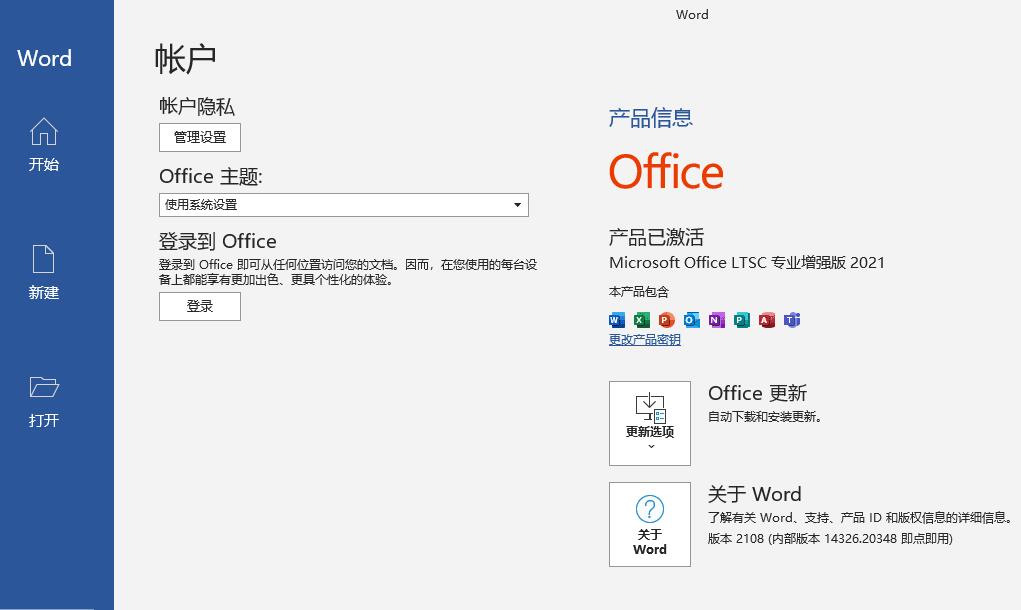Click the sign-in description starting 登录到 Office 即可

[348, 272]
